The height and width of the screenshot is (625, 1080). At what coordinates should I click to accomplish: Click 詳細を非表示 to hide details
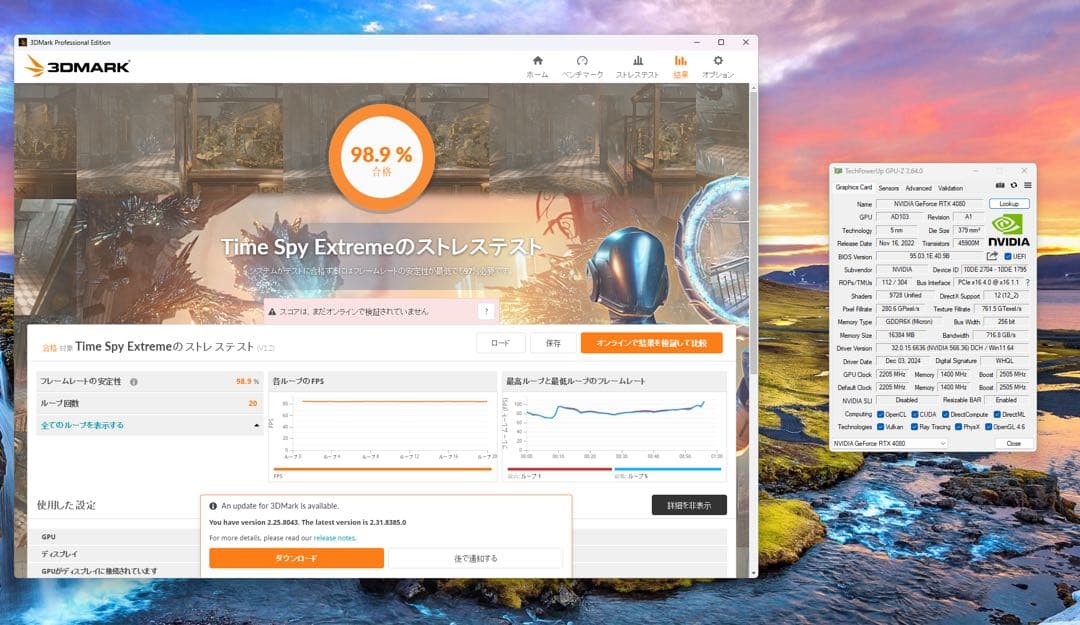click(692, 505)
